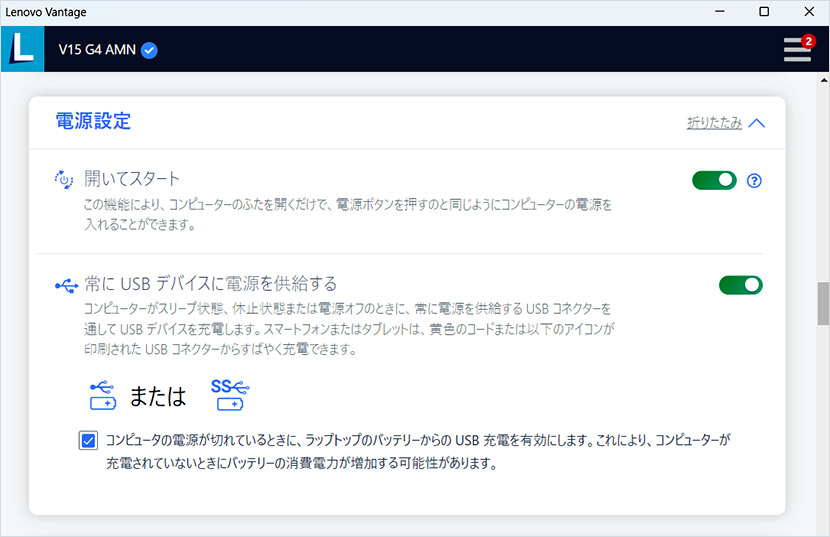Uncheck the battery USB charging checkbox
The width and height of the screenshot is (830, 537).
click(x=88, y=441)
